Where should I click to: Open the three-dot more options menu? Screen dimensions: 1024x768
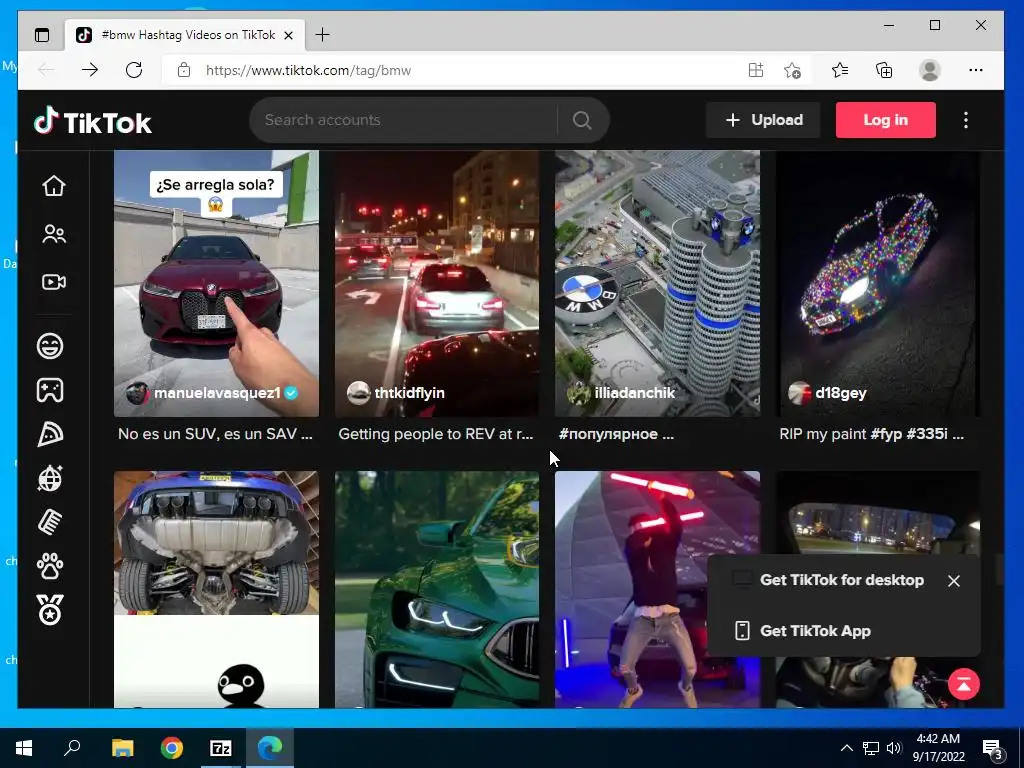tap(966, 120)
